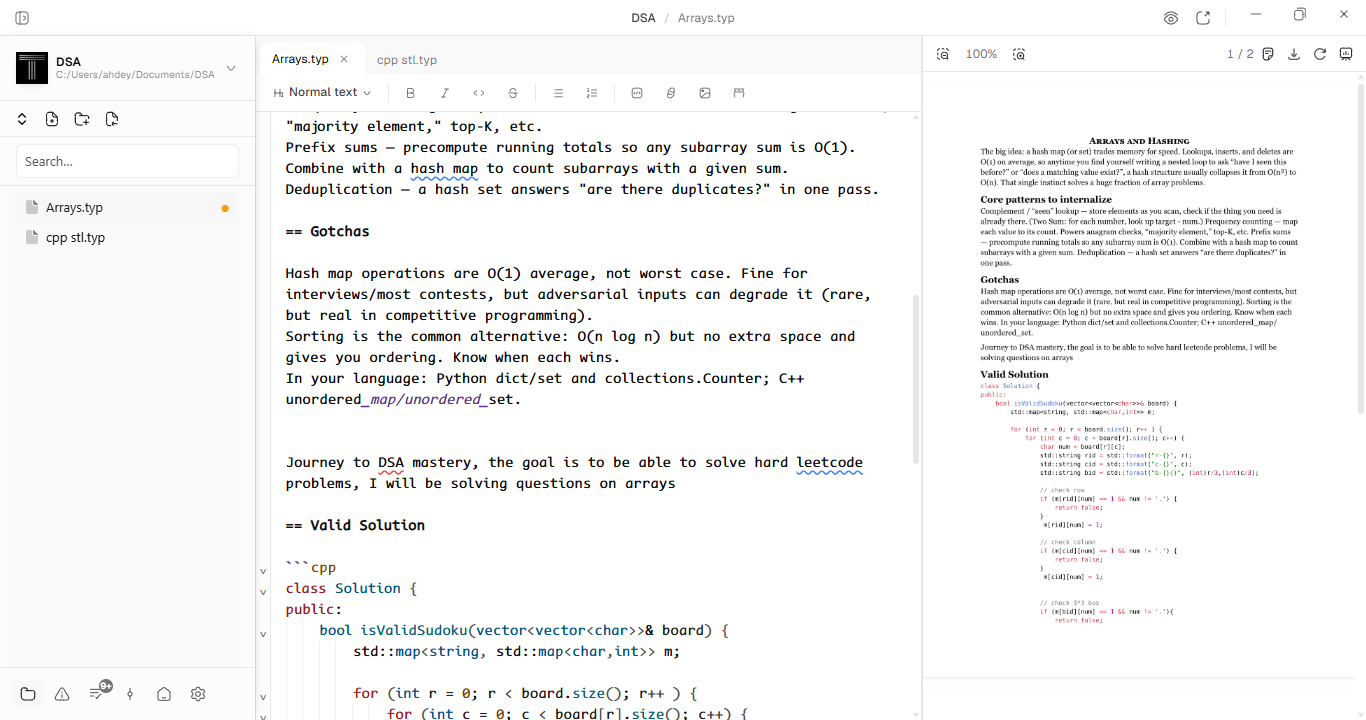1366x720 pixels.
Task: Open Arrays.typ in the file list
Action: 127,208
